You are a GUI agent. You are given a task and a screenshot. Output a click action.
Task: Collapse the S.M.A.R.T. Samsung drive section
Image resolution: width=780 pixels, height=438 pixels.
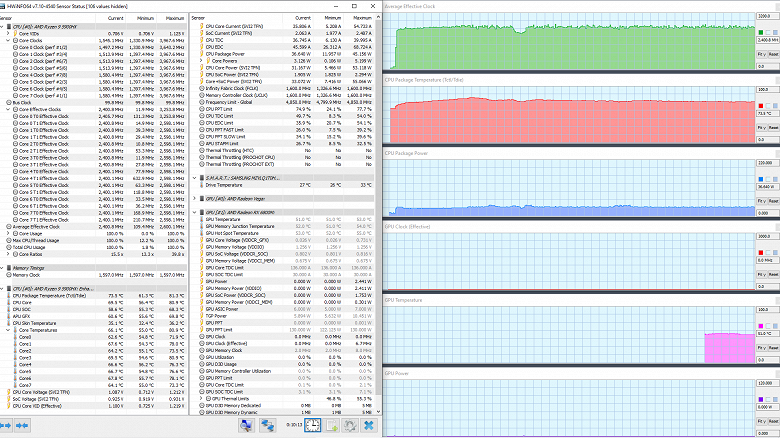tap(193, 177)
